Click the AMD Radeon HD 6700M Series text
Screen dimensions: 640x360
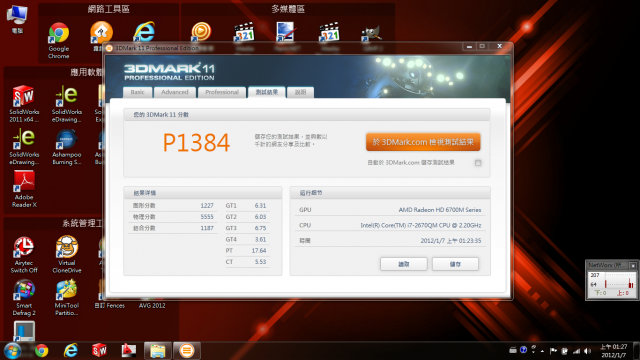pos(440,210)
